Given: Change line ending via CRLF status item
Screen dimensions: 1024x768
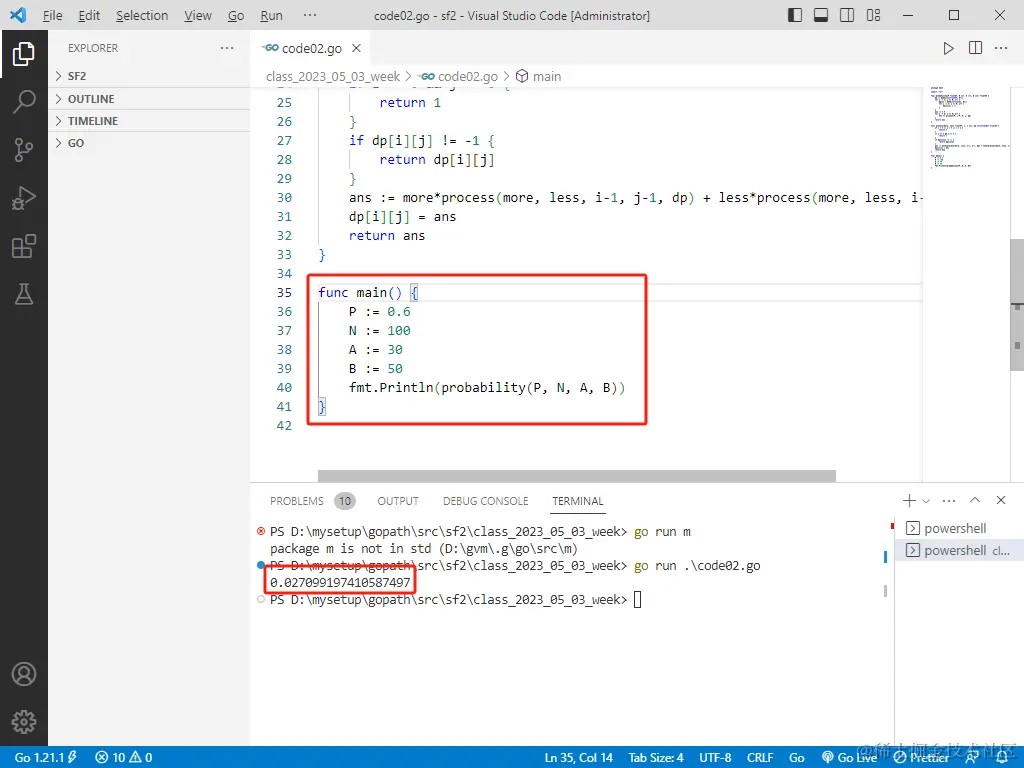Looking at the screenshot, I should (760, 758).
